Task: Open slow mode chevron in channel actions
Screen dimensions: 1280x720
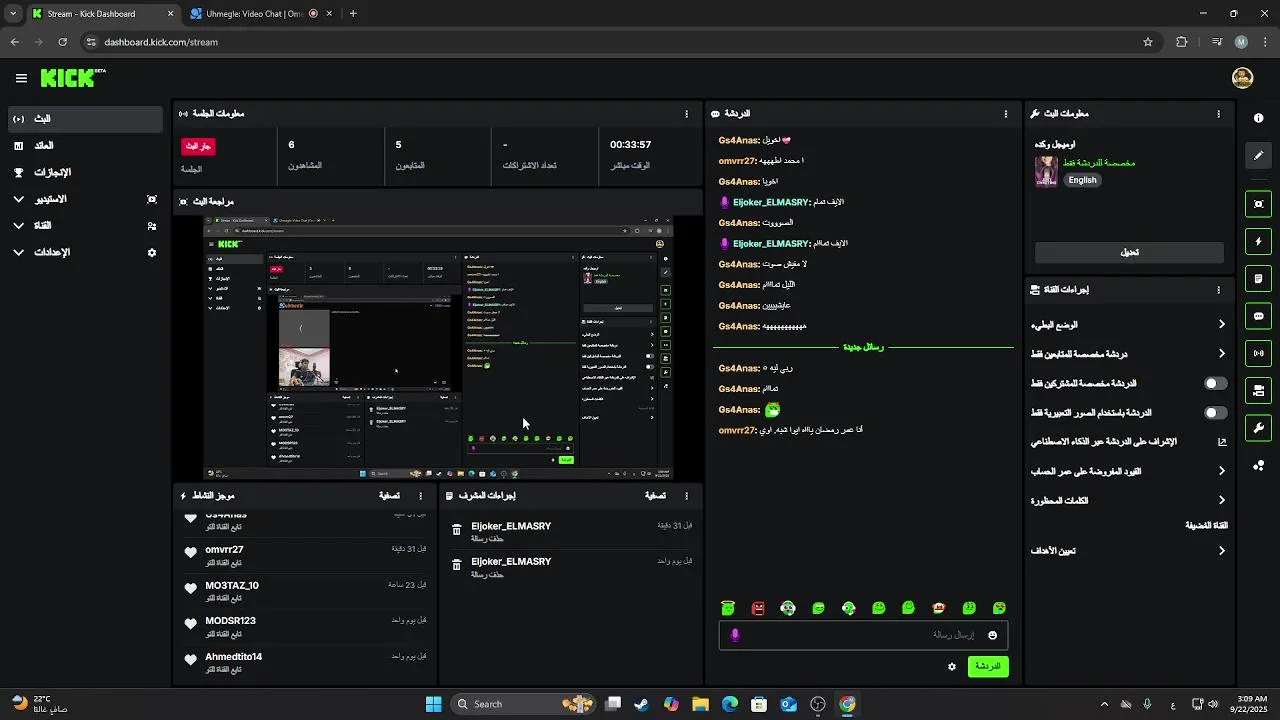Action: pyautogui.click(x=1221, y=324)
